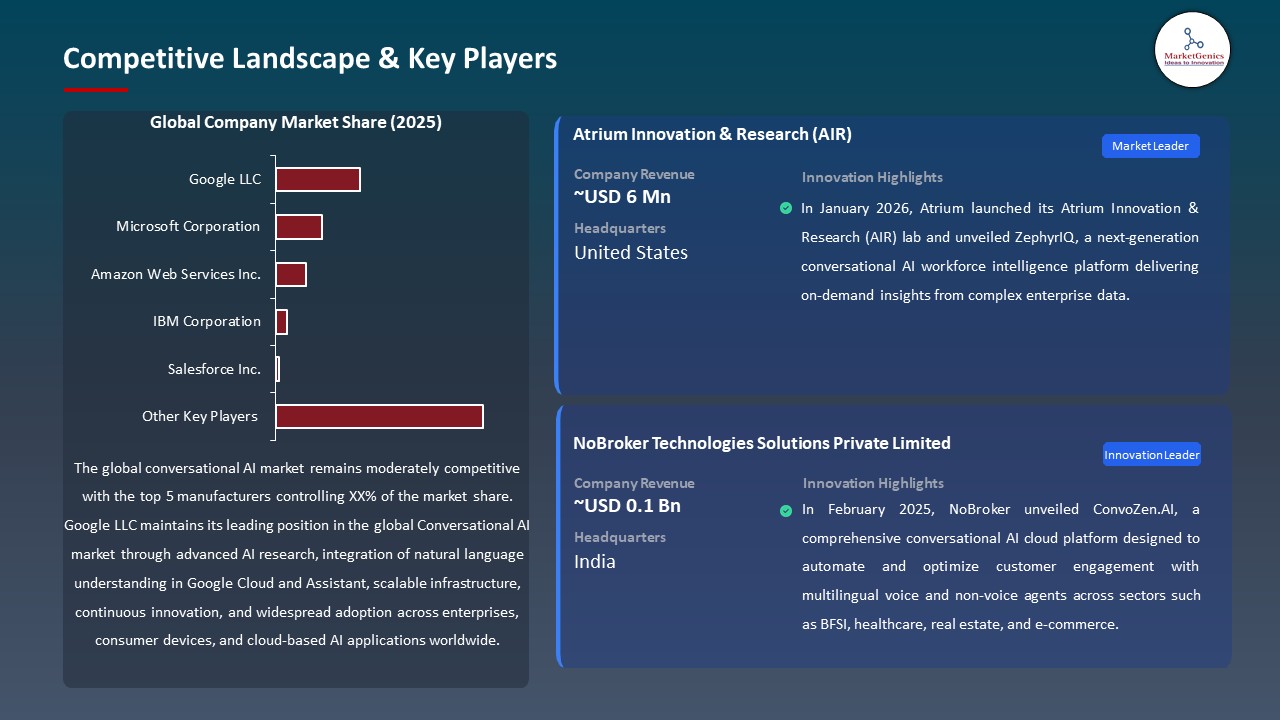This screenshot has height=720, width=1280.
Task: Open the Competitive Landscape & Key Players heading
Action: click(x=310, y=58)
